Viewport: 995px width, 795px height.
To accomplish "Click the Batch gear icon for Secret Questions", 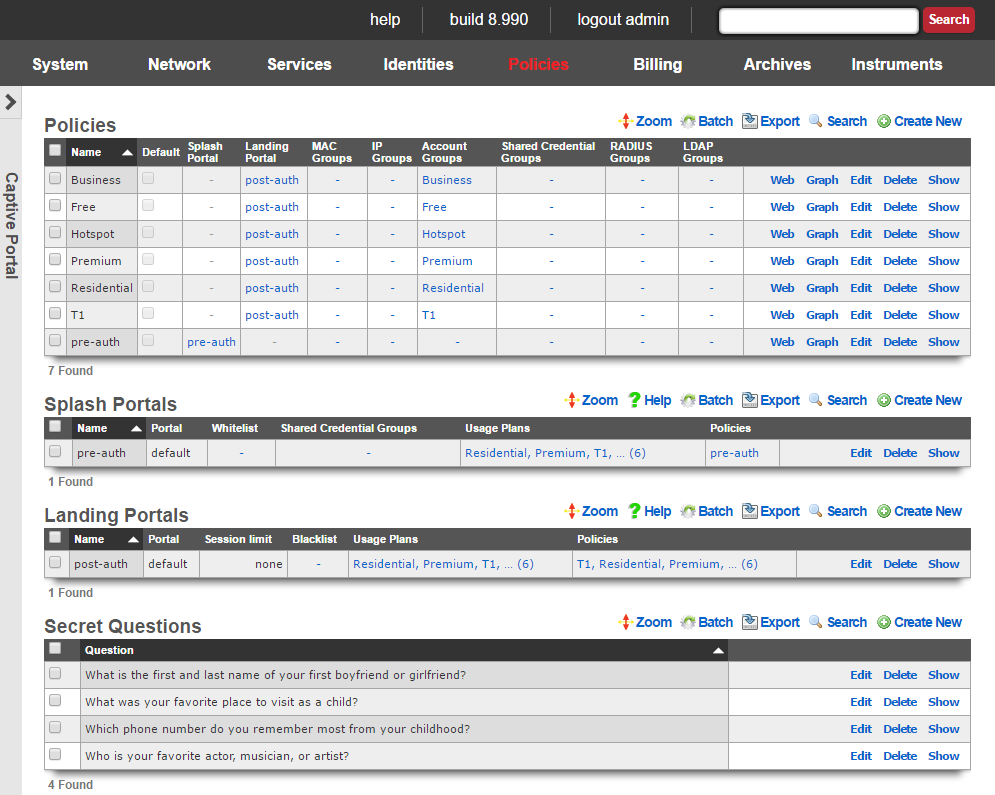I will 688,622.
